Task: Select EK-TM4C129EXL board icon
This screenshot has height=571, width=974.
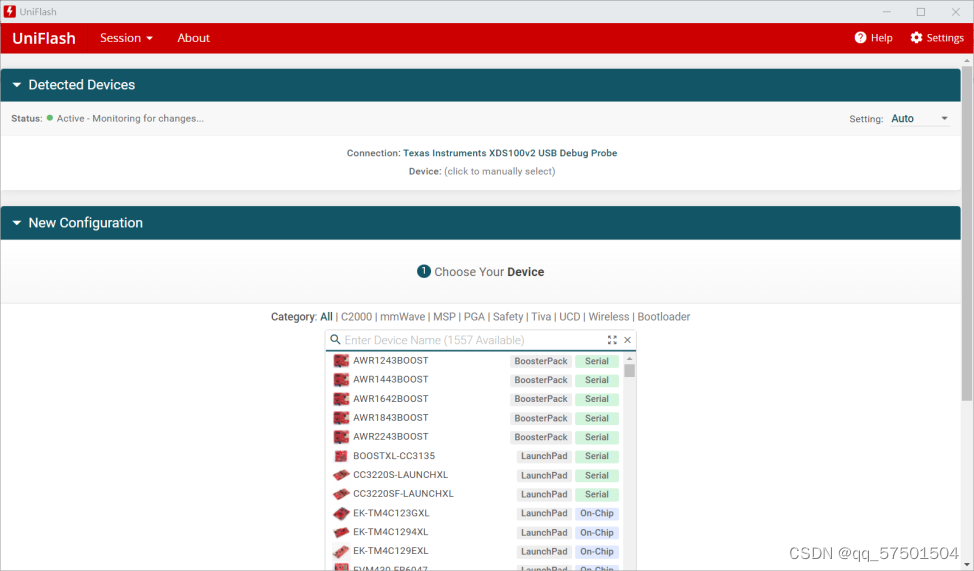Action: coord(341,551)
